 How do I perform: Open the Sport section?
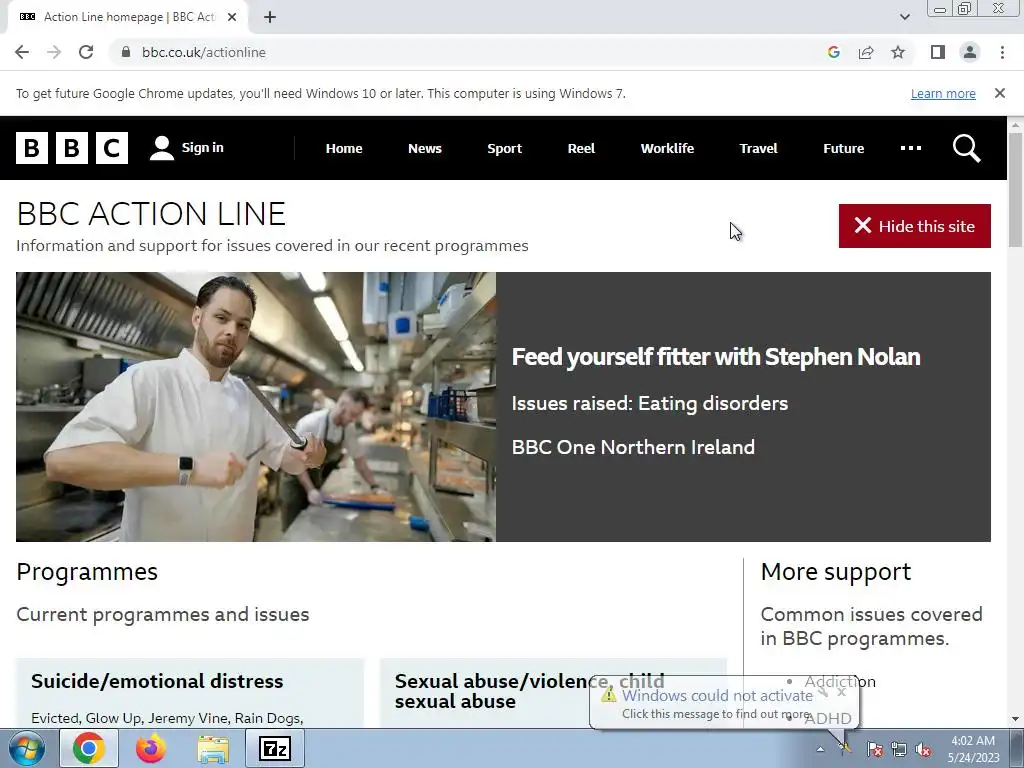(x=504, y=148)
